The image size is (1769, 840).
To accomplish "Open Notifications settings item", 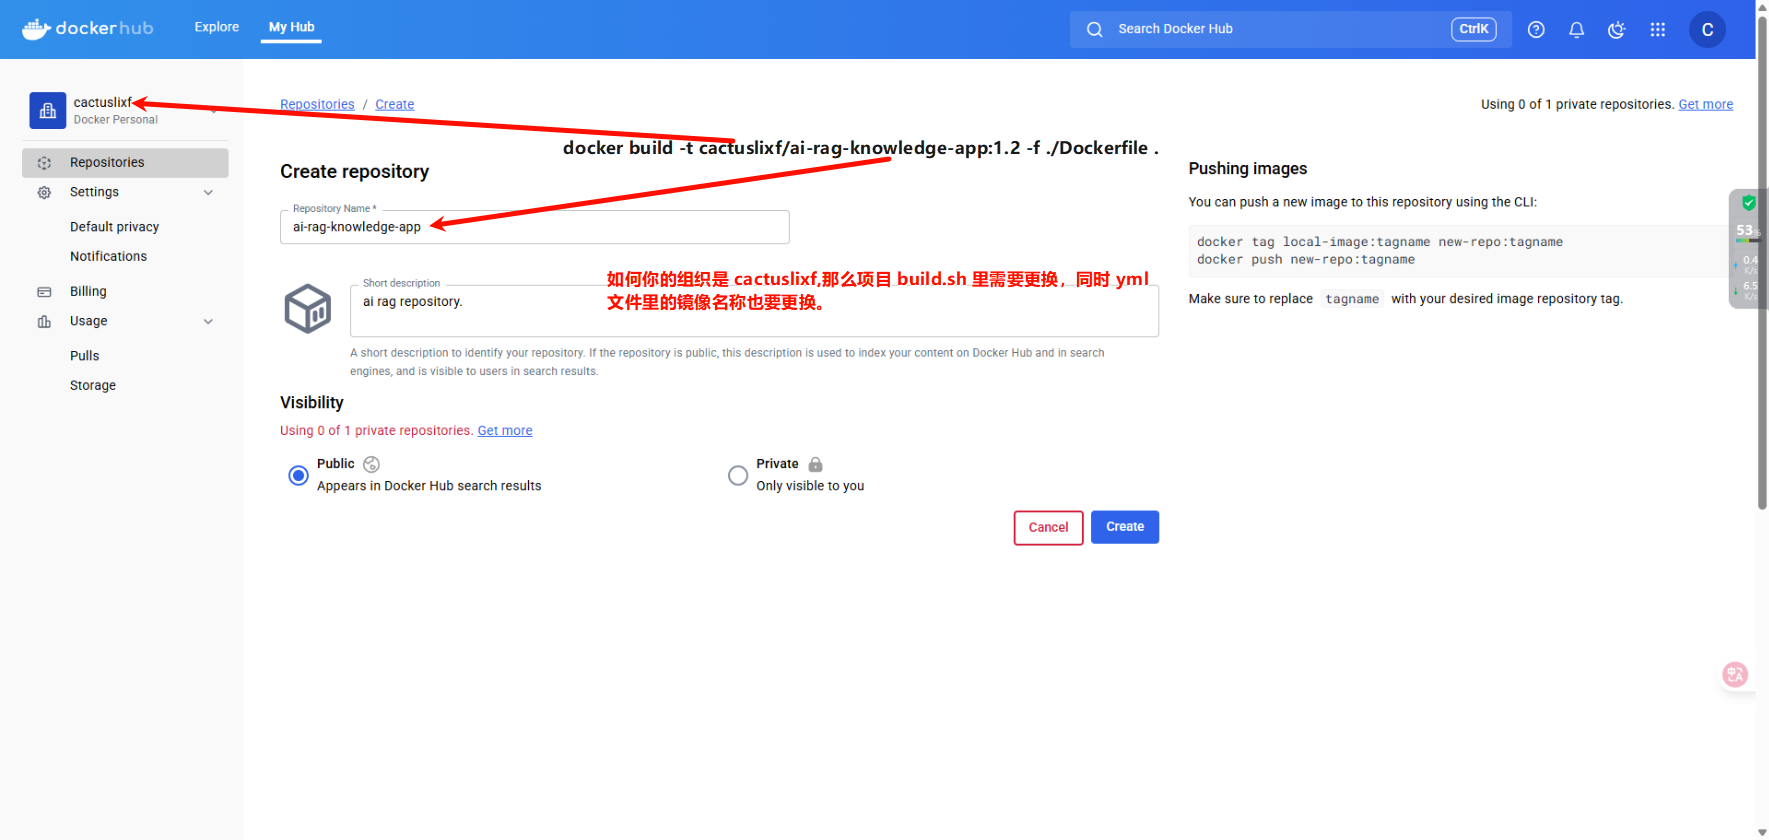I will pyautogui.click(x=108, y=257).
